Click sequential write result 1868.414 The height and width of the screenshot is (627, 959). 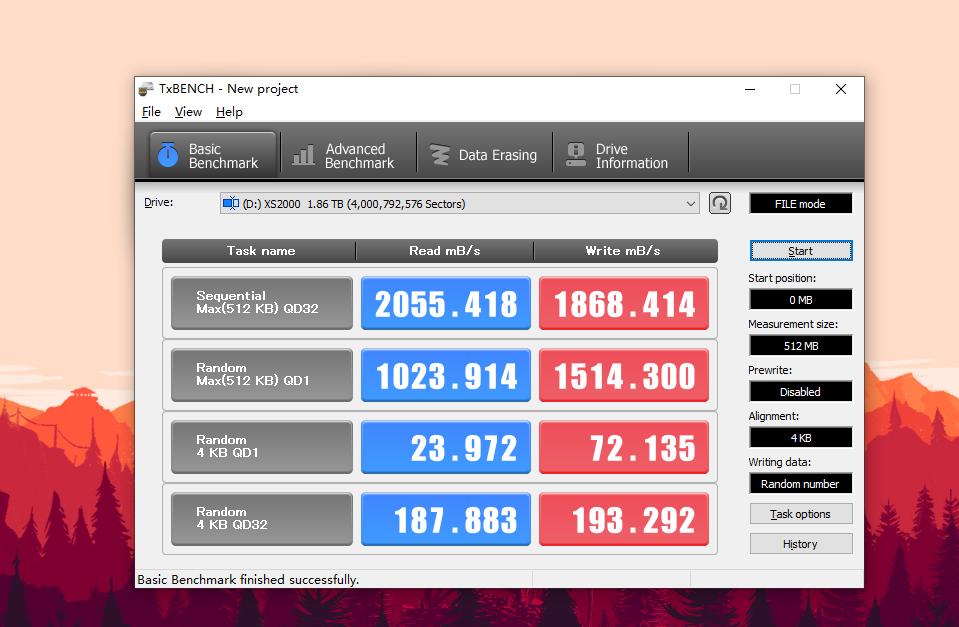tap(624, 303)
